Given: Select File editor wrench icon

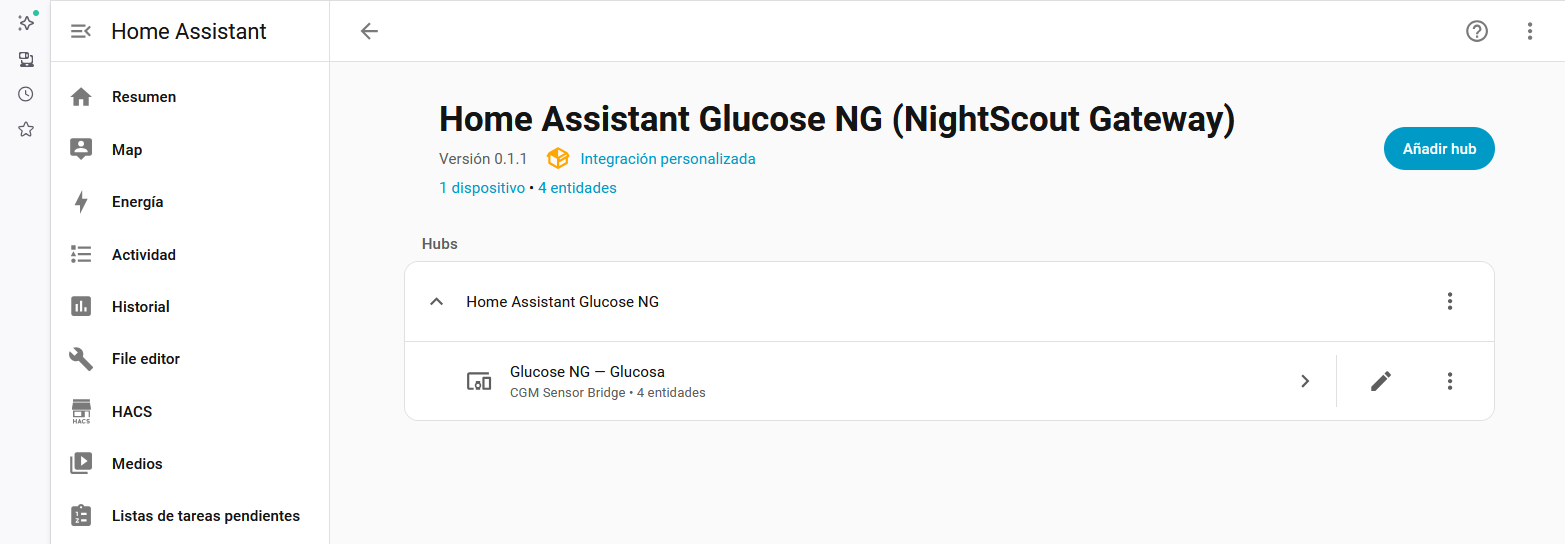Looking at the screenshot, I should [81, 359].
